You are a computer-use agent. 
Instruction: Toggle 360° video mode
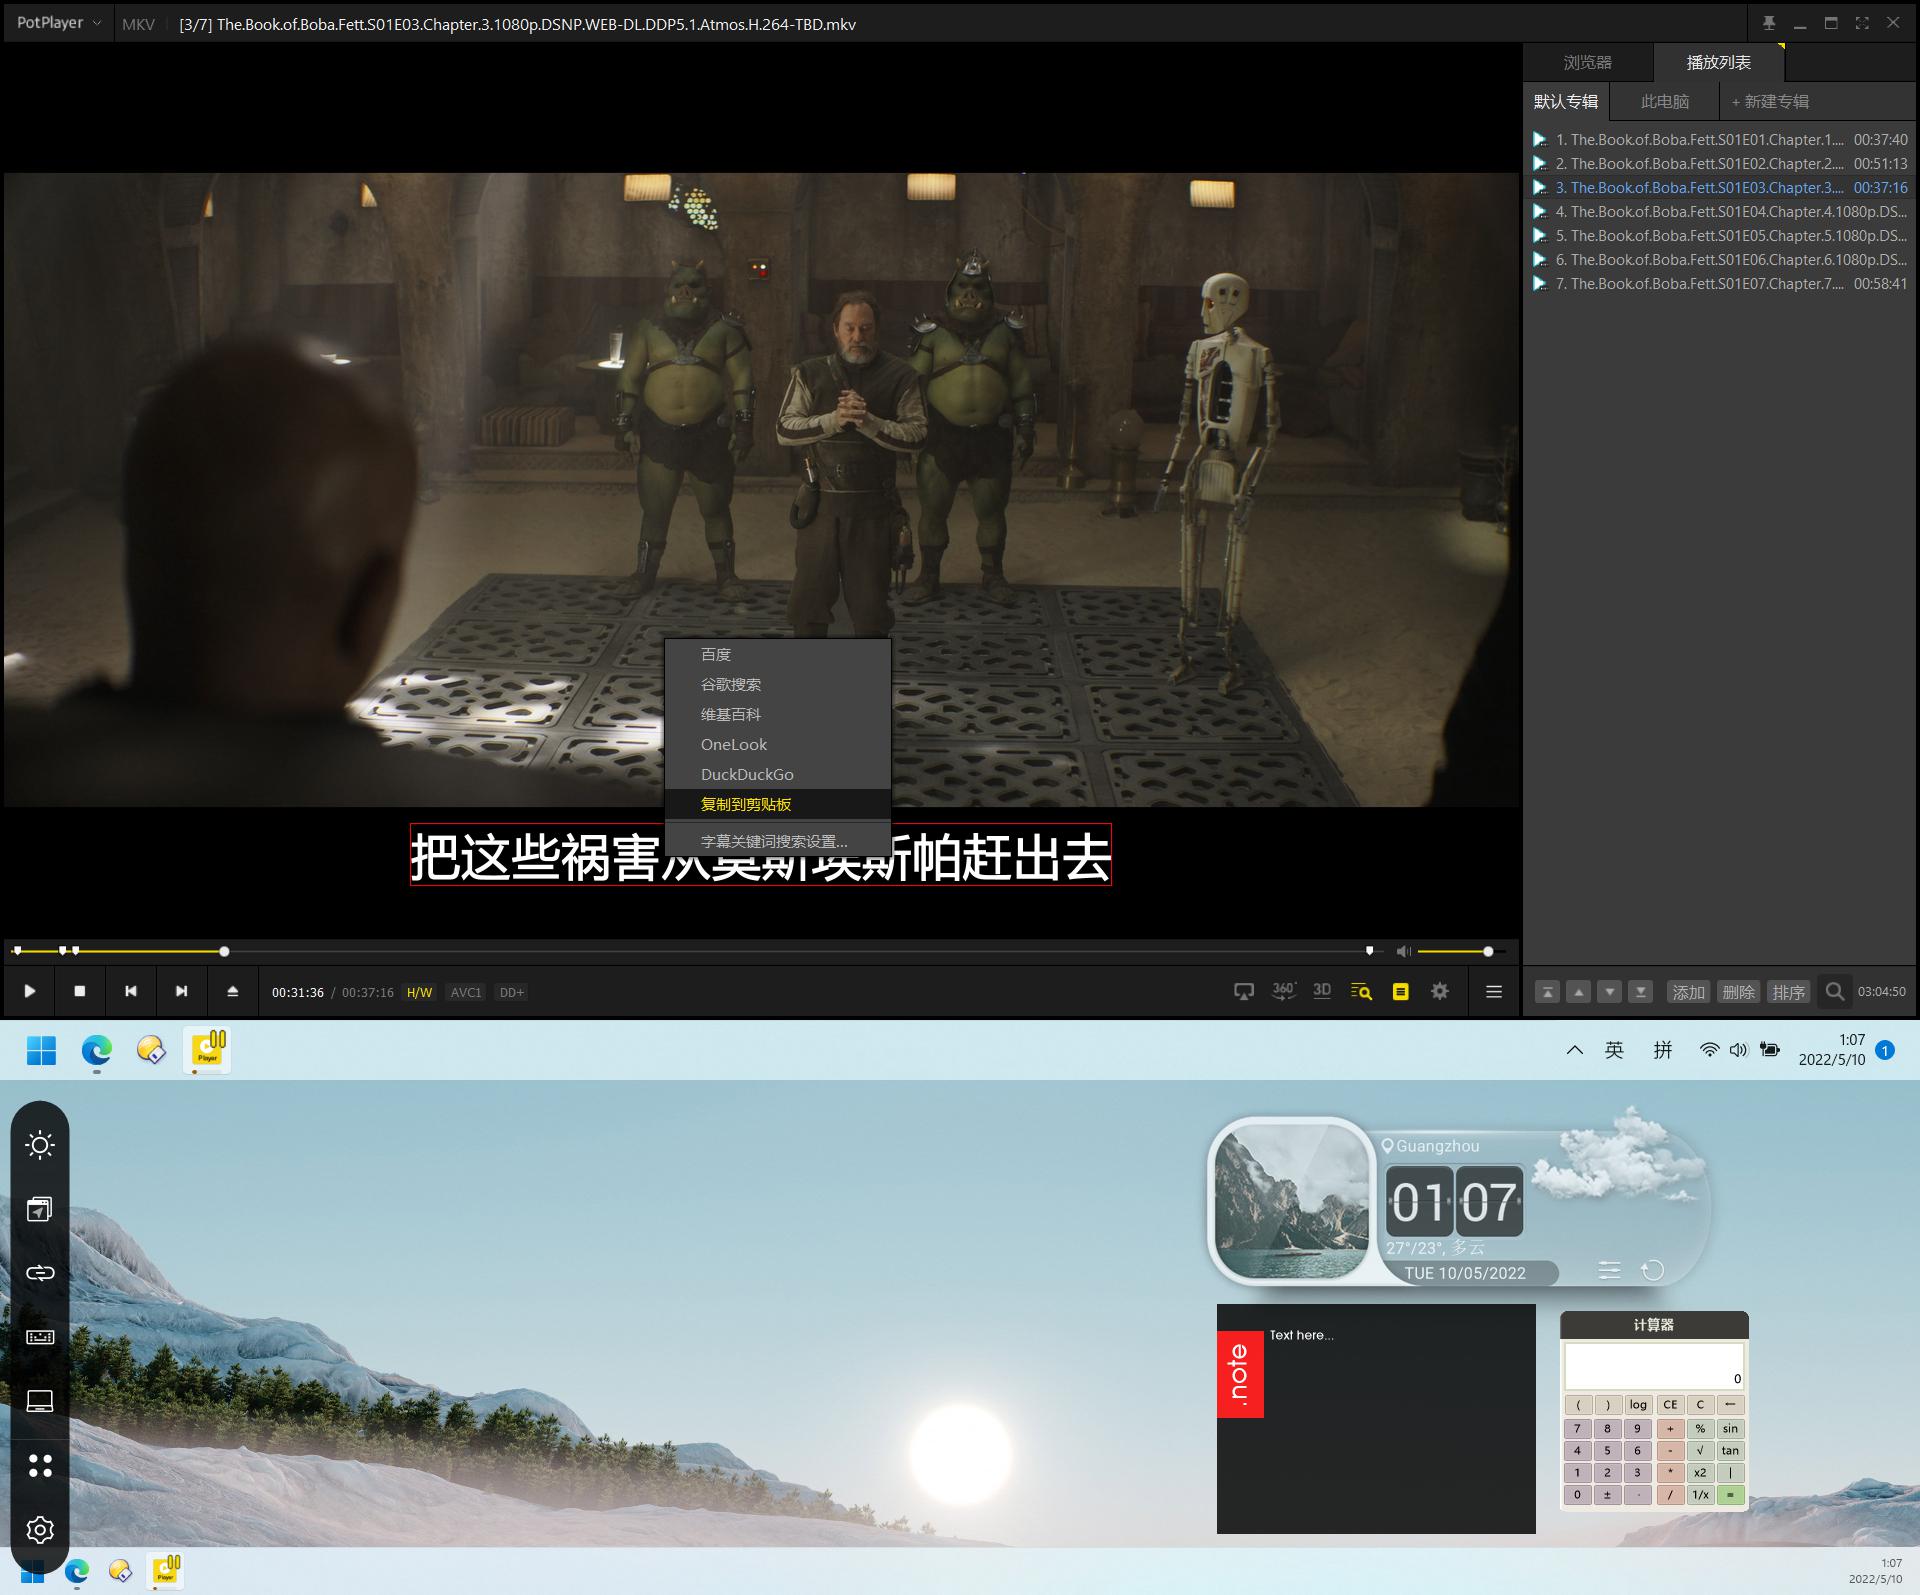coord(1283,991)
